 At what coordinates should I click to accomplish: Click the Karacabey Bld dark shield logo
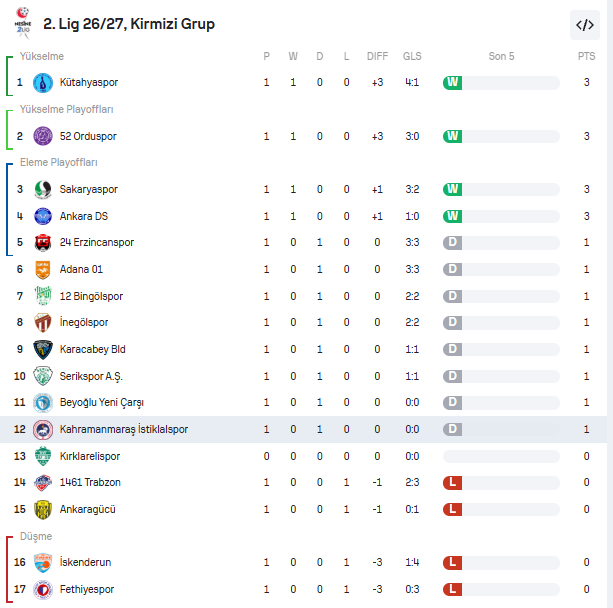pyautogui.click(x=43, y=350)
